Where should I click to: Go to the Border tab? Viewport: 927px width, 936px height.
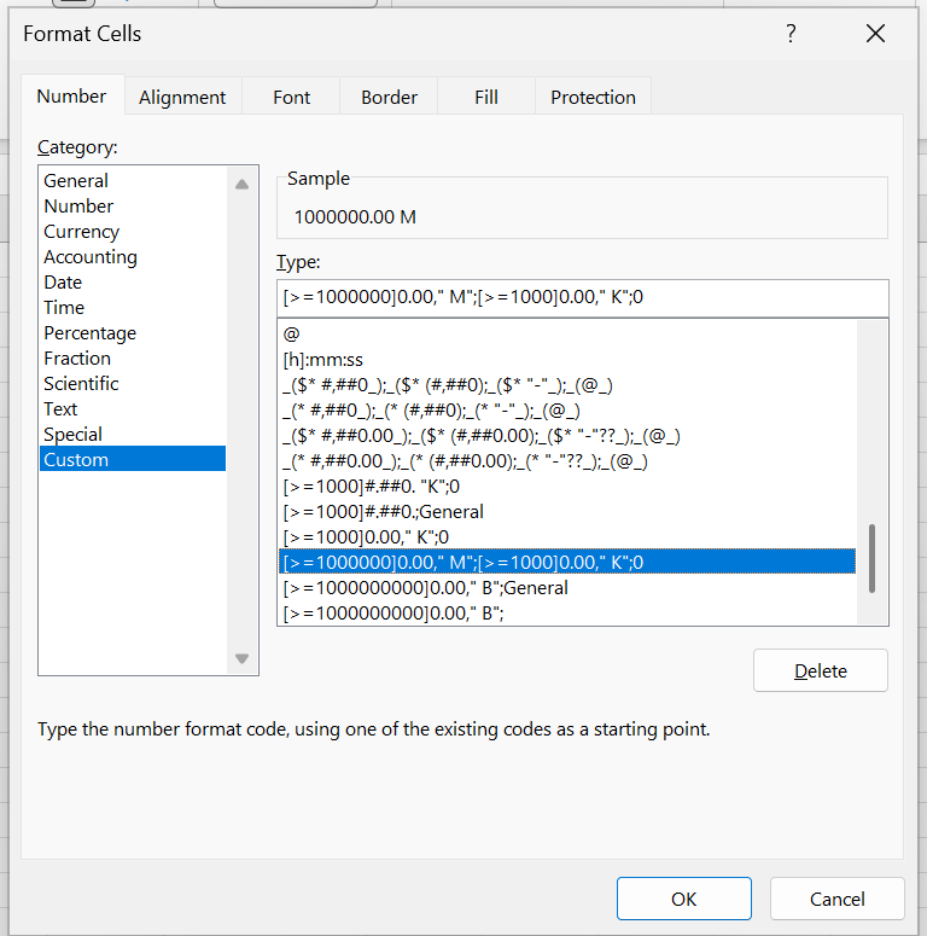[389, 97]
